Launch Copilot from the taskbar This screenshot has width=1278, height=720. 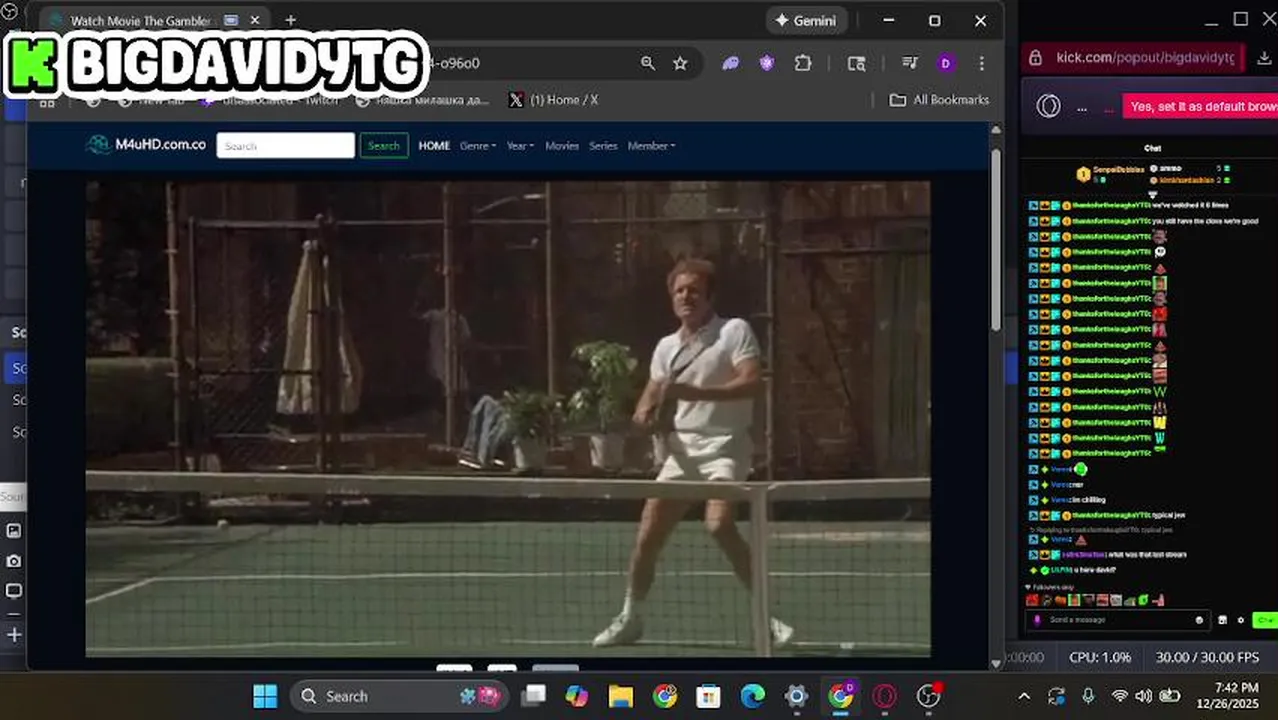click(x=577, y=696)
